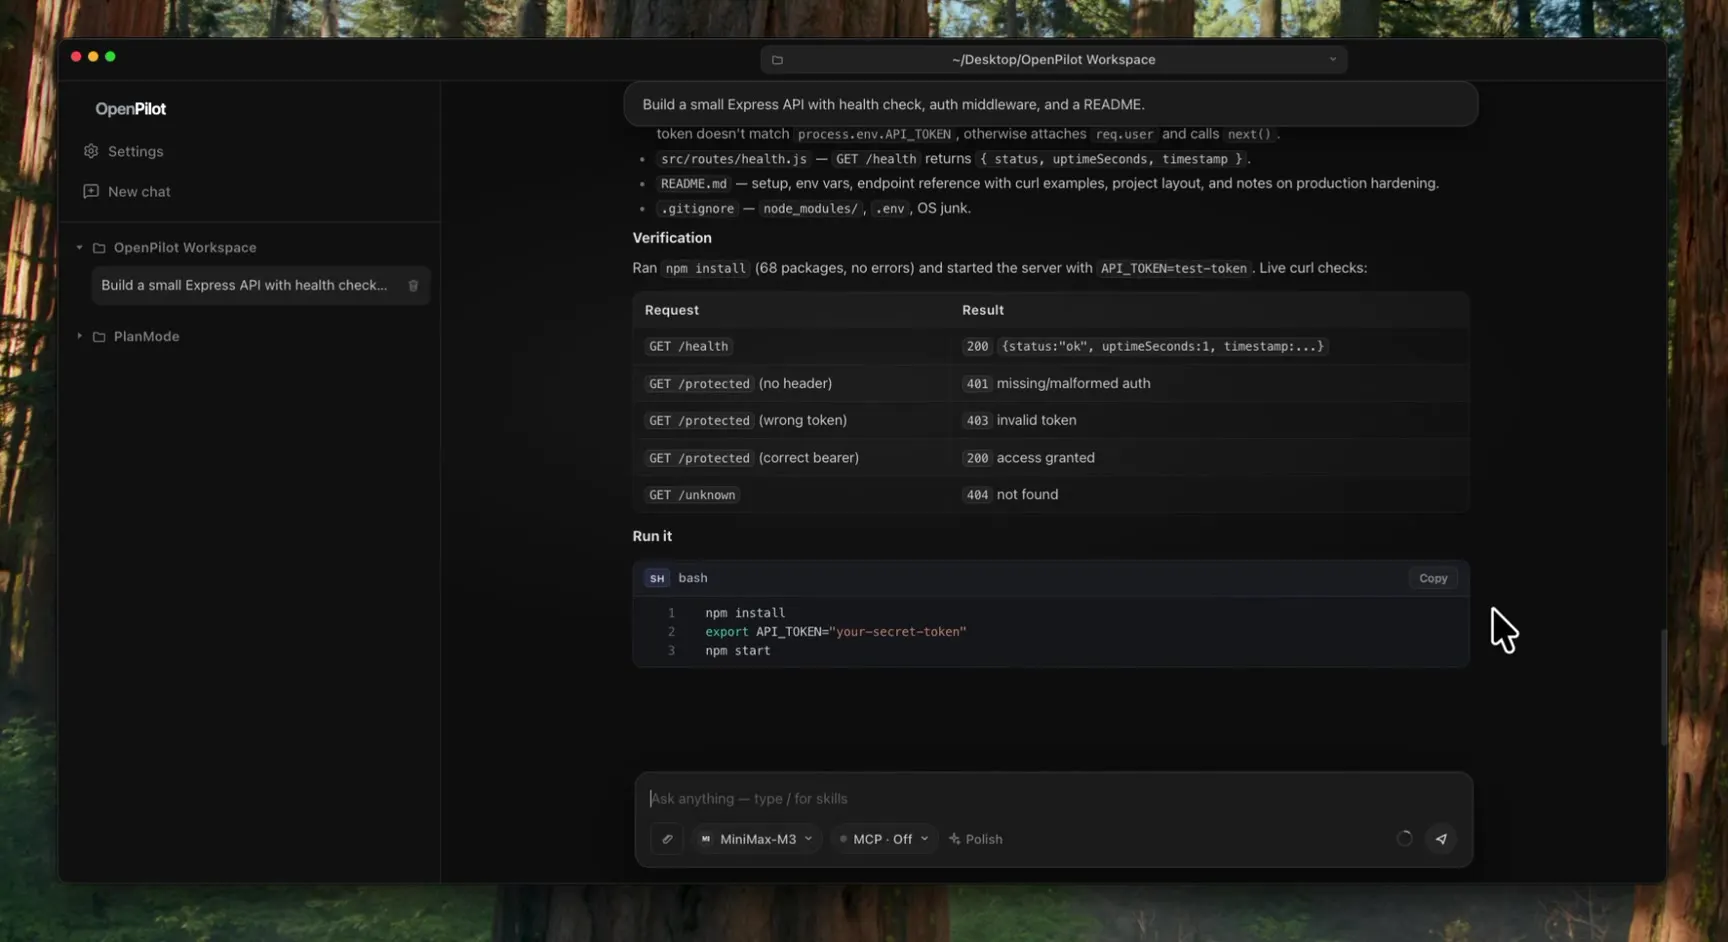Click the ".gitignore" inline code tag
Viewport: 1728px width, 942px height.
tap(698, 209)
